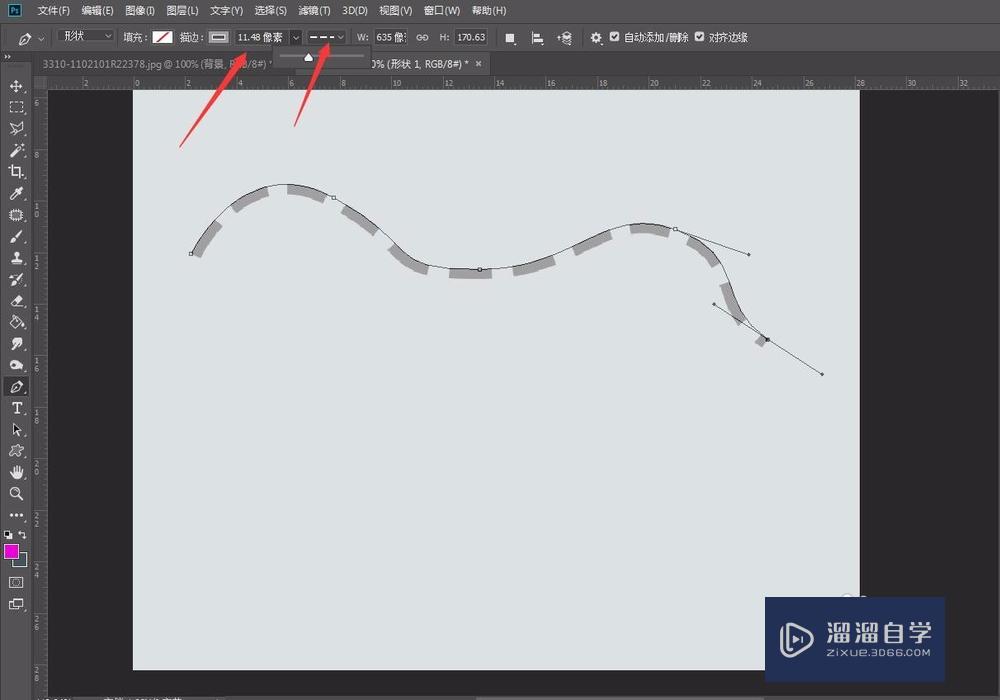Open the Edit Toolbar ellipsis

click(x=17, y=514)
